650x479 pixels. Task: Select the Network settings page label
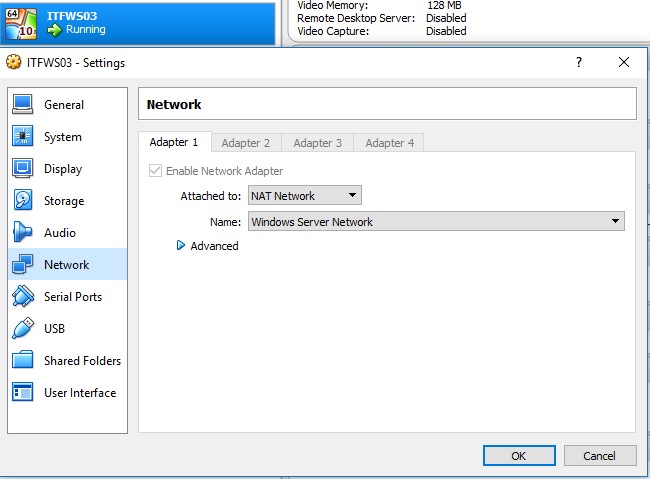point(66,265)
